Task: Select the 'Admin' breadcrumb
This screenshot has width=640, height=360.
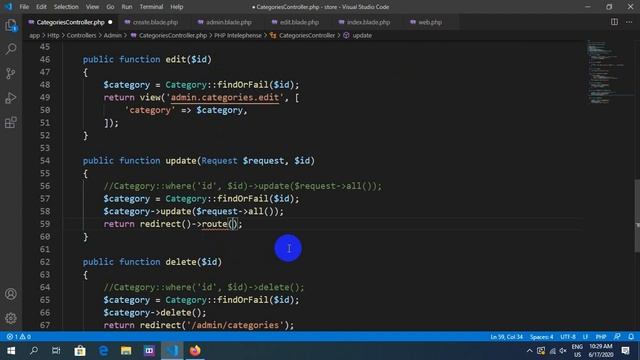Action: [112, 36]
